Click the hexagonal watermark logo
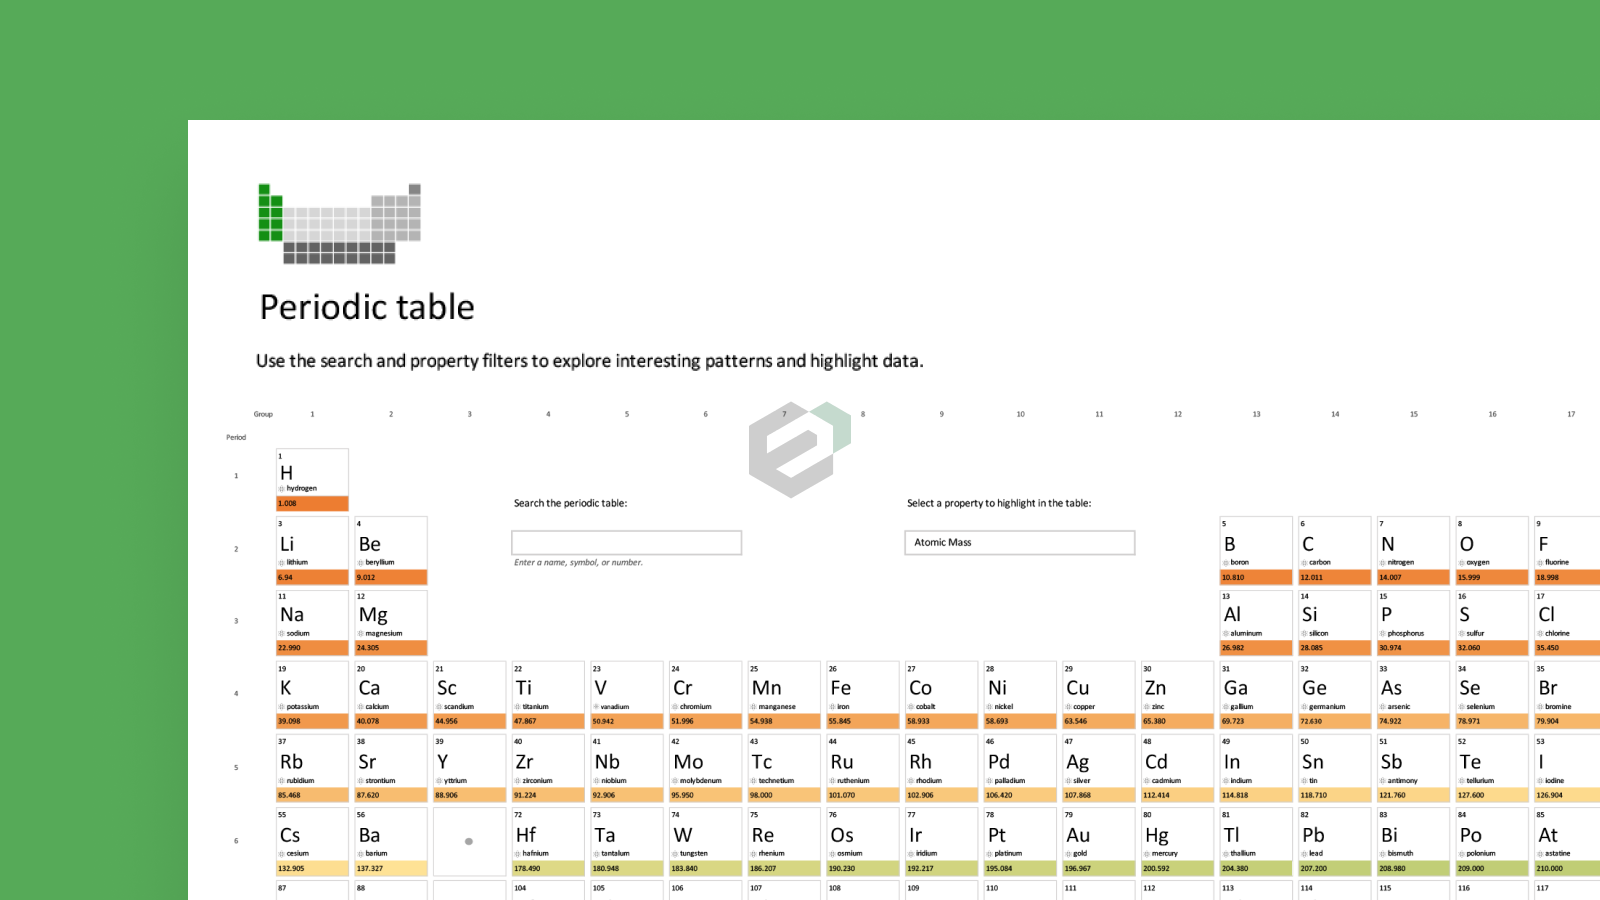 (799, 449)
